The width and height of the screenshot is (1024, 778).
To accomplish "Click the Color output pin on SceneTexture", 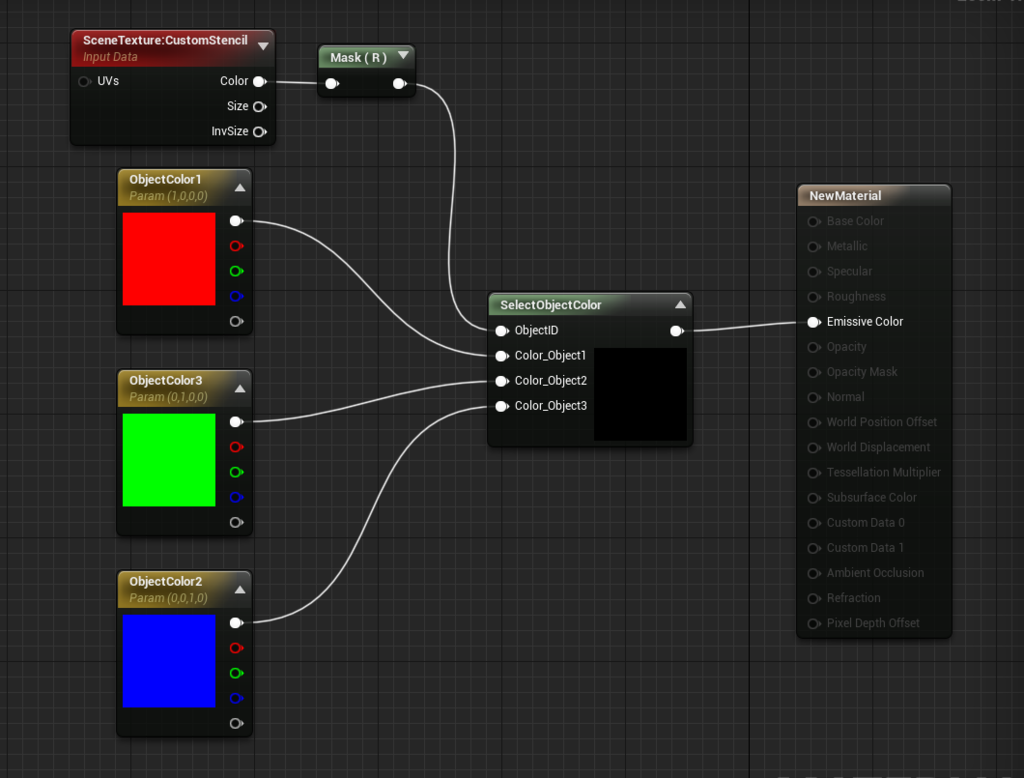I will tap(260, 82).
